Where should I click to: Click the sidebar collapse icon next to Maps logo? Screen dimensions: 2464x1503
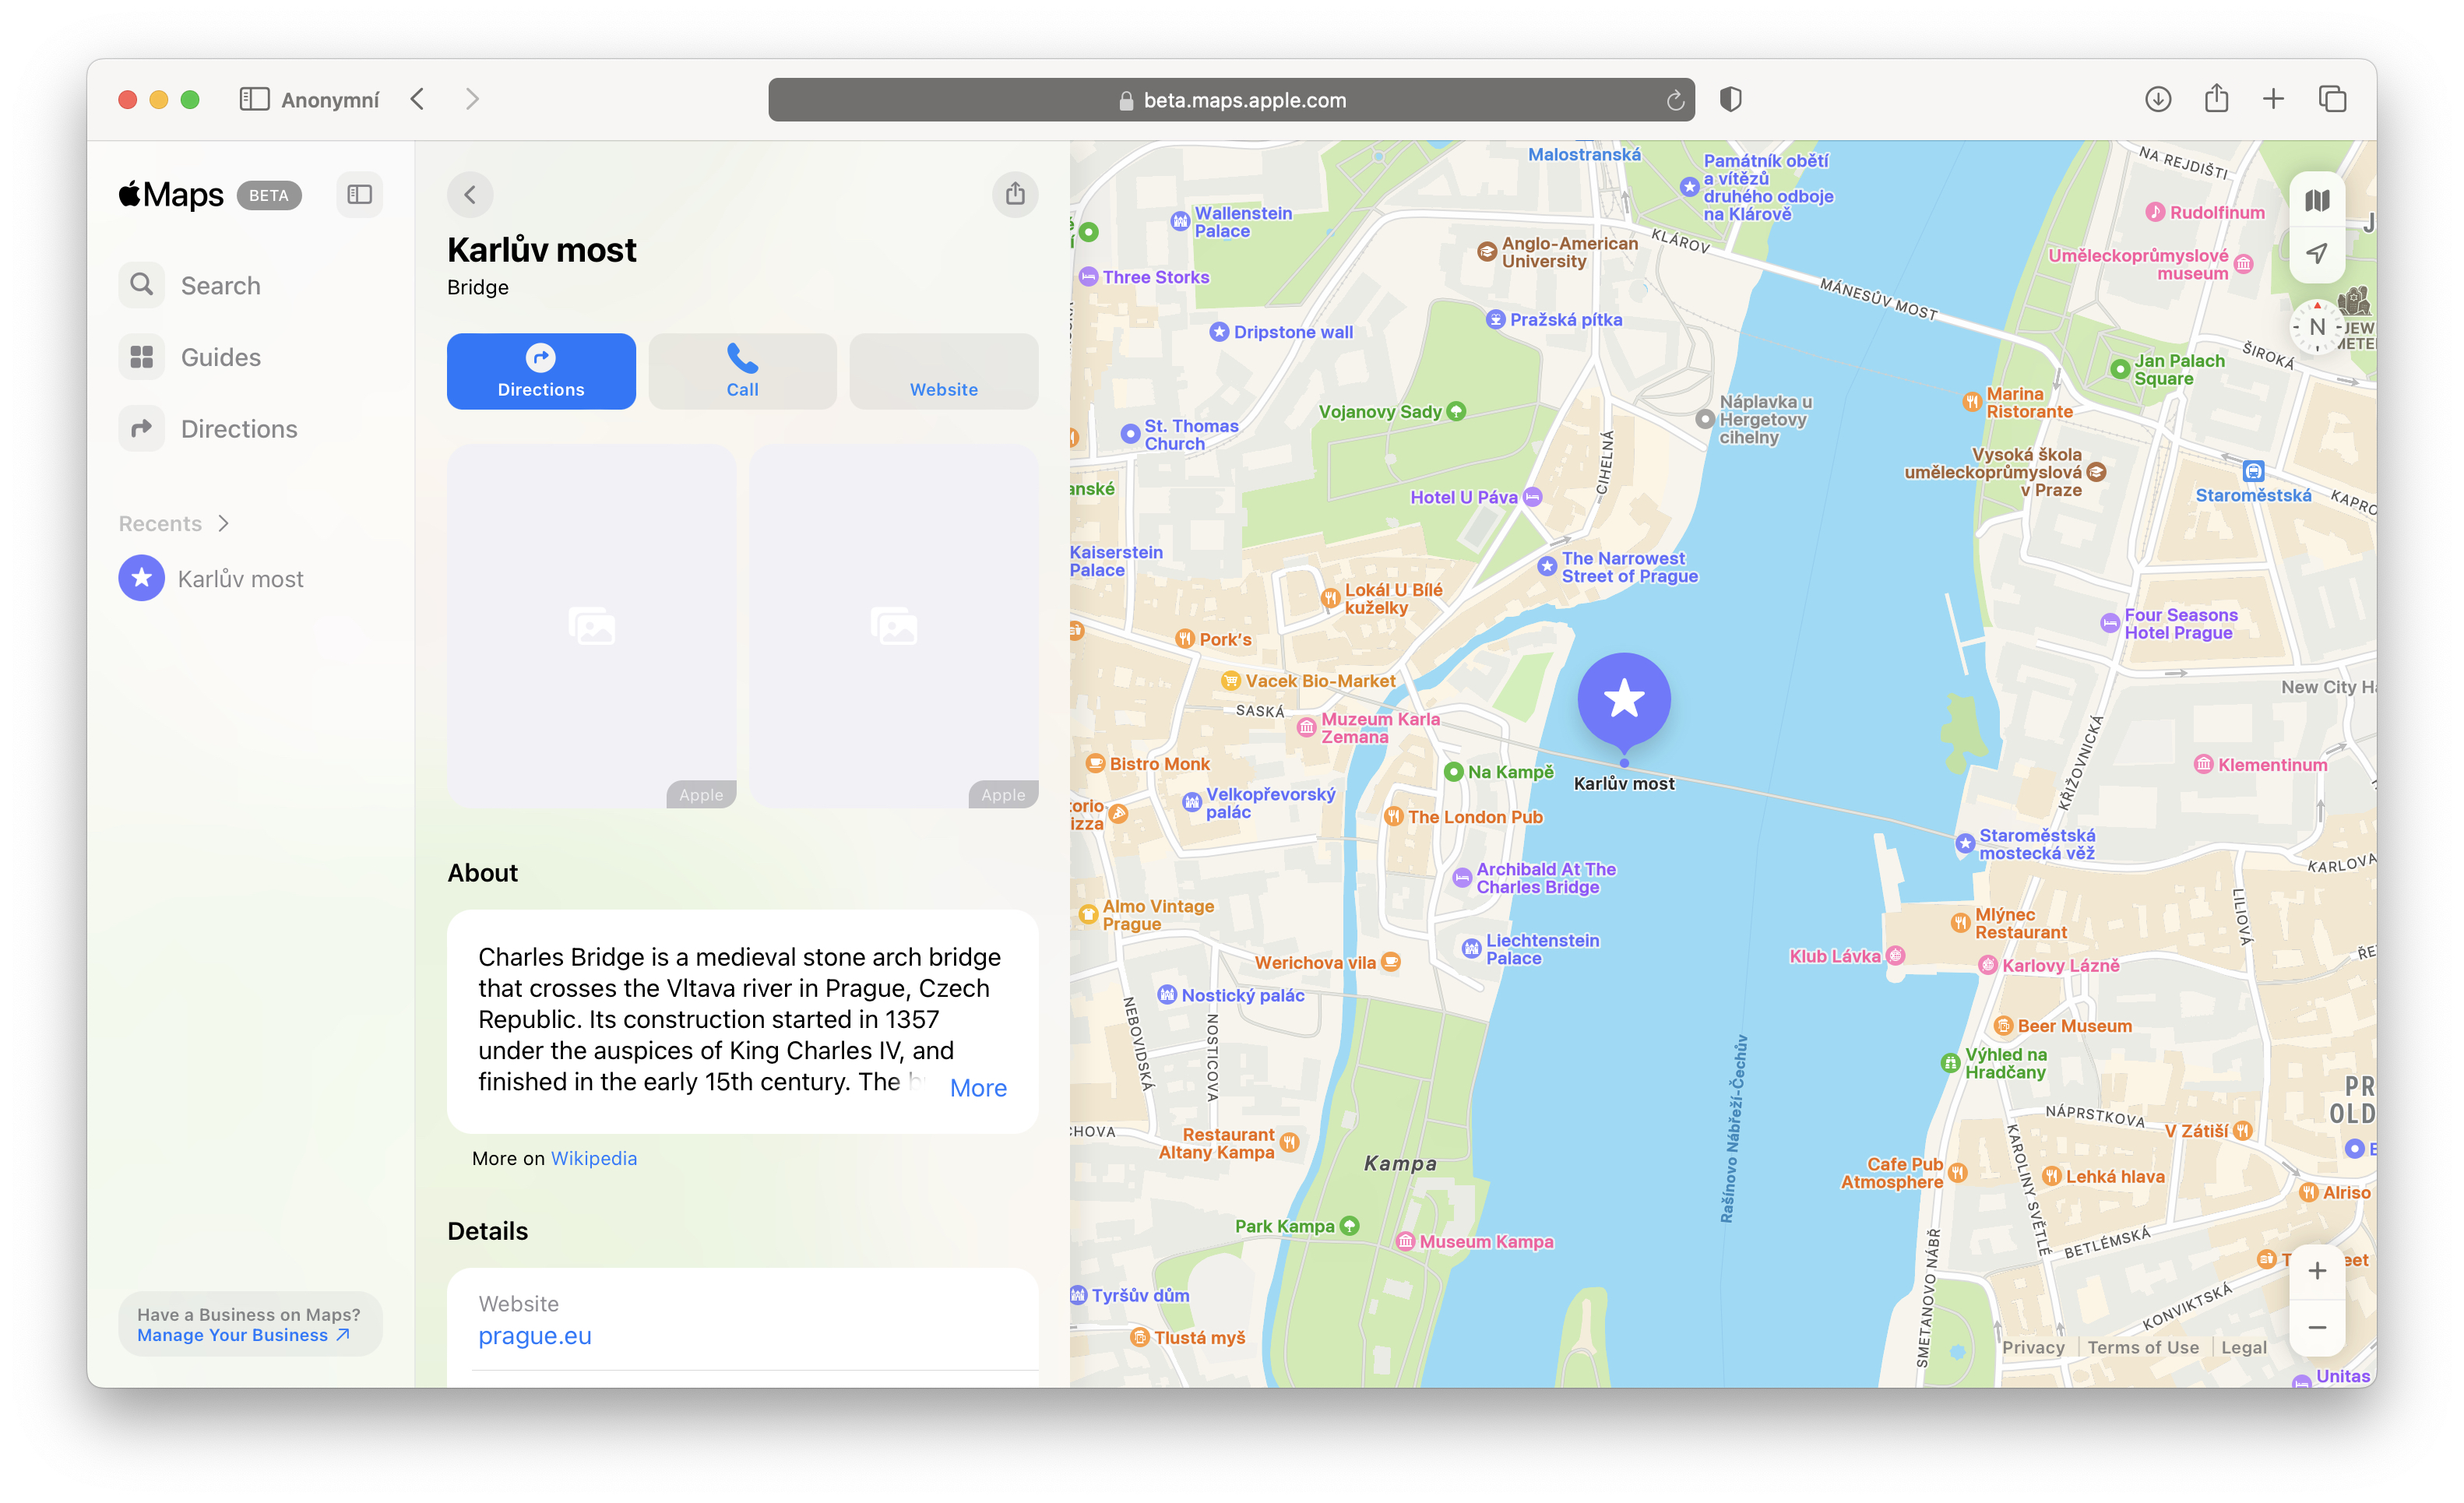359,194
